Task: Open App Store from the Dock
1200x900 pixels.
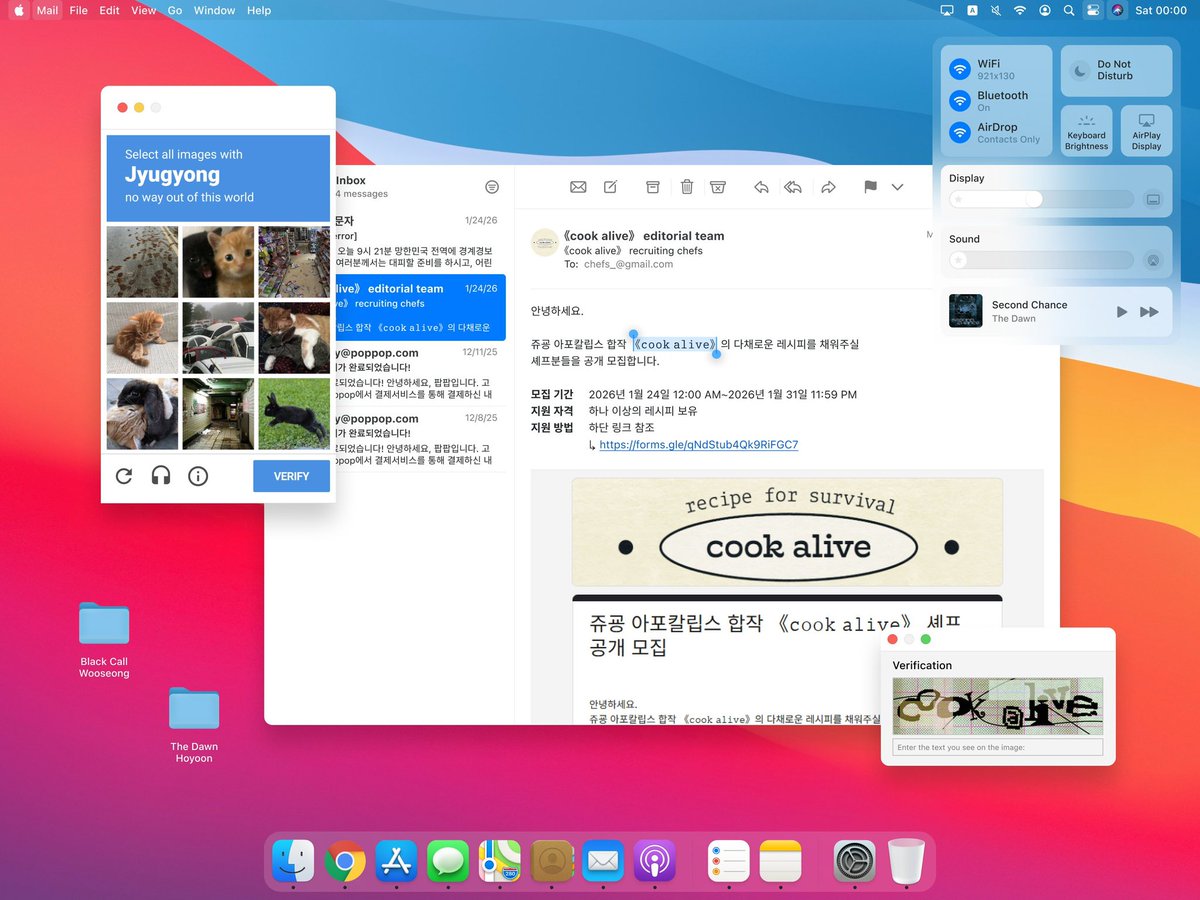Action: point(397,860)
